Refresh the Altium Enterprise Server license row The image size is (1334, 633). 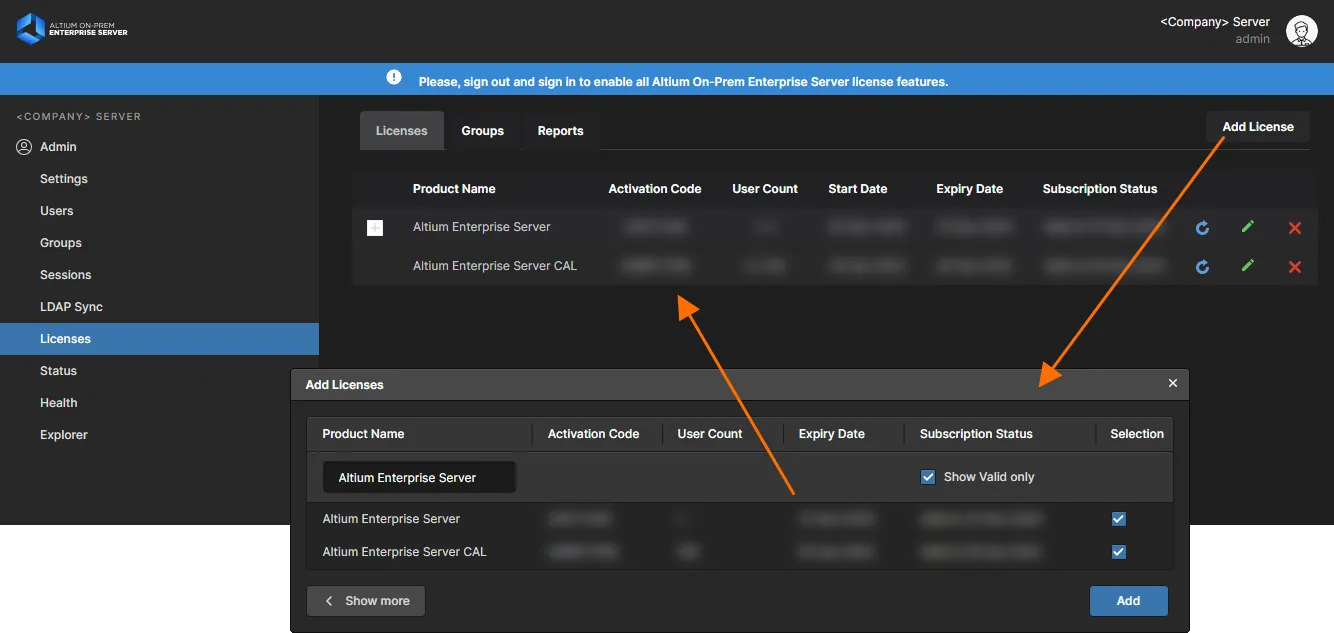[x=1202, y=228]
